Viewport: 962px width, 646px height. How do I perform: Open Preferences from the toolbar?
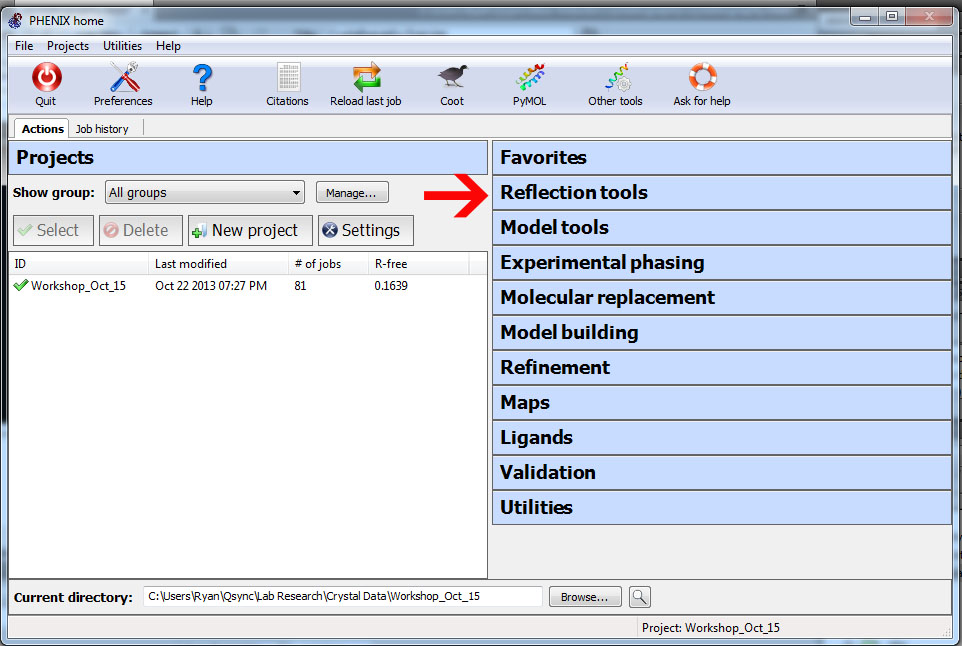pyautogui.click(x=123, y=78)
